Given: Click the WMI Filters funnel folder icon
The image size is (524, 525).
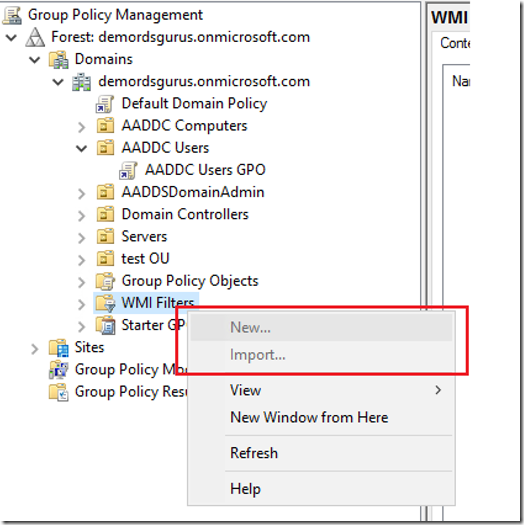Looking at the screenshot, I should [x=105, y=303].
